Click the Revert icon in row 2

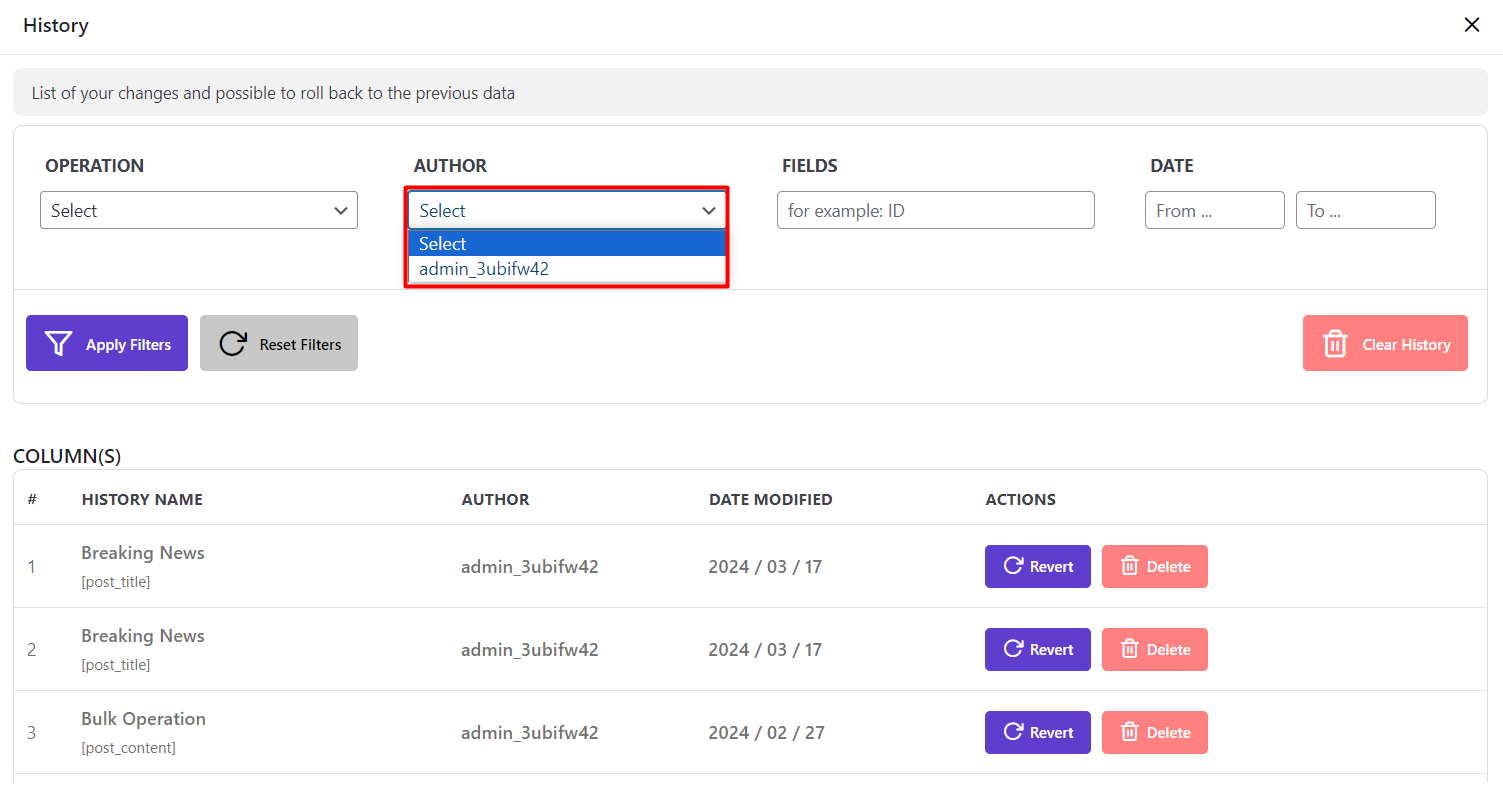pos(1012,649)
